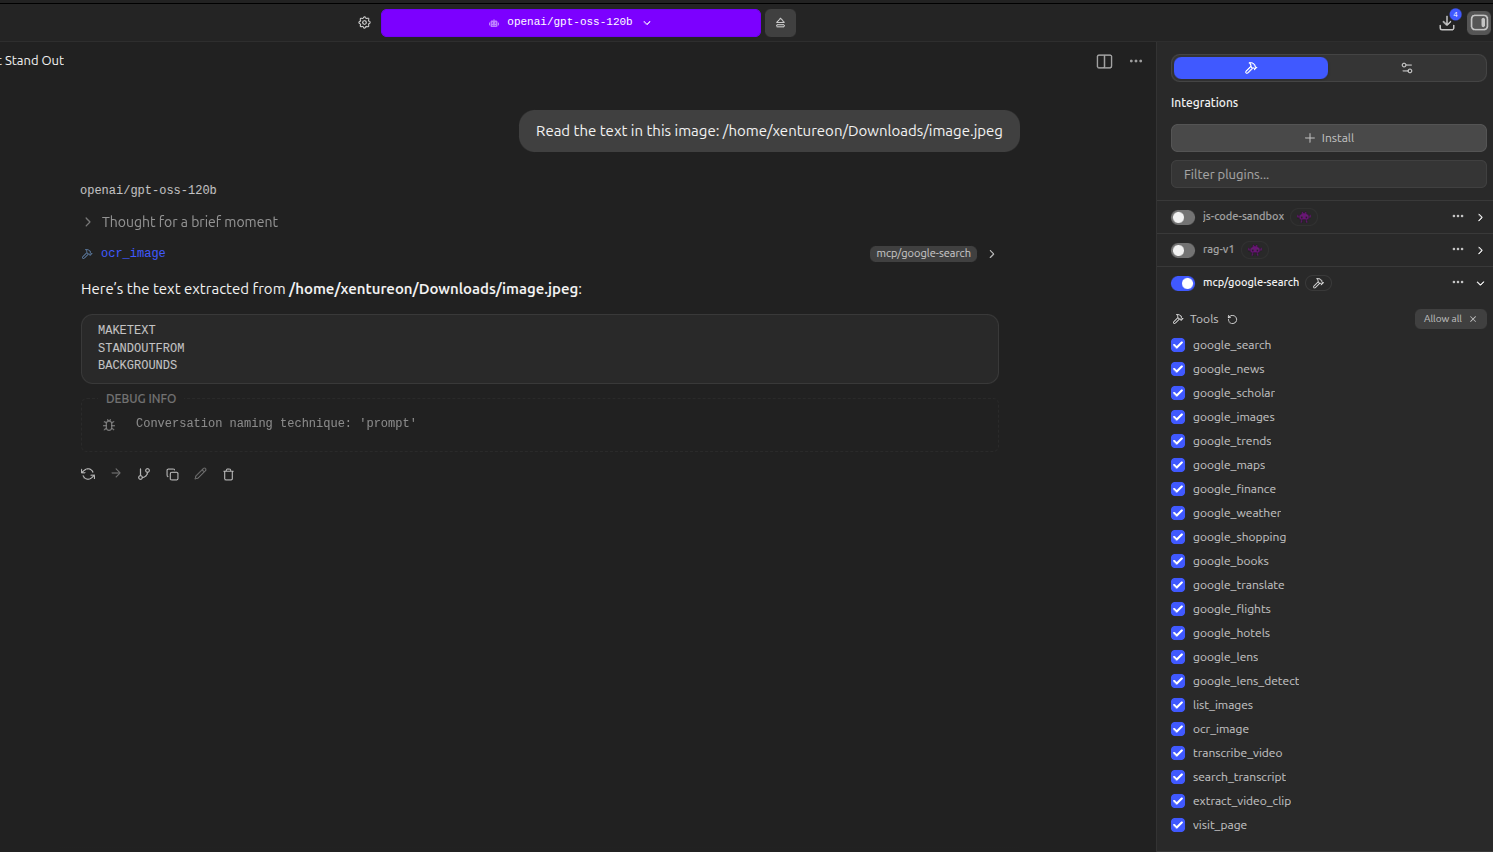Click the continue arrow icon

click(x=116, y=474)
